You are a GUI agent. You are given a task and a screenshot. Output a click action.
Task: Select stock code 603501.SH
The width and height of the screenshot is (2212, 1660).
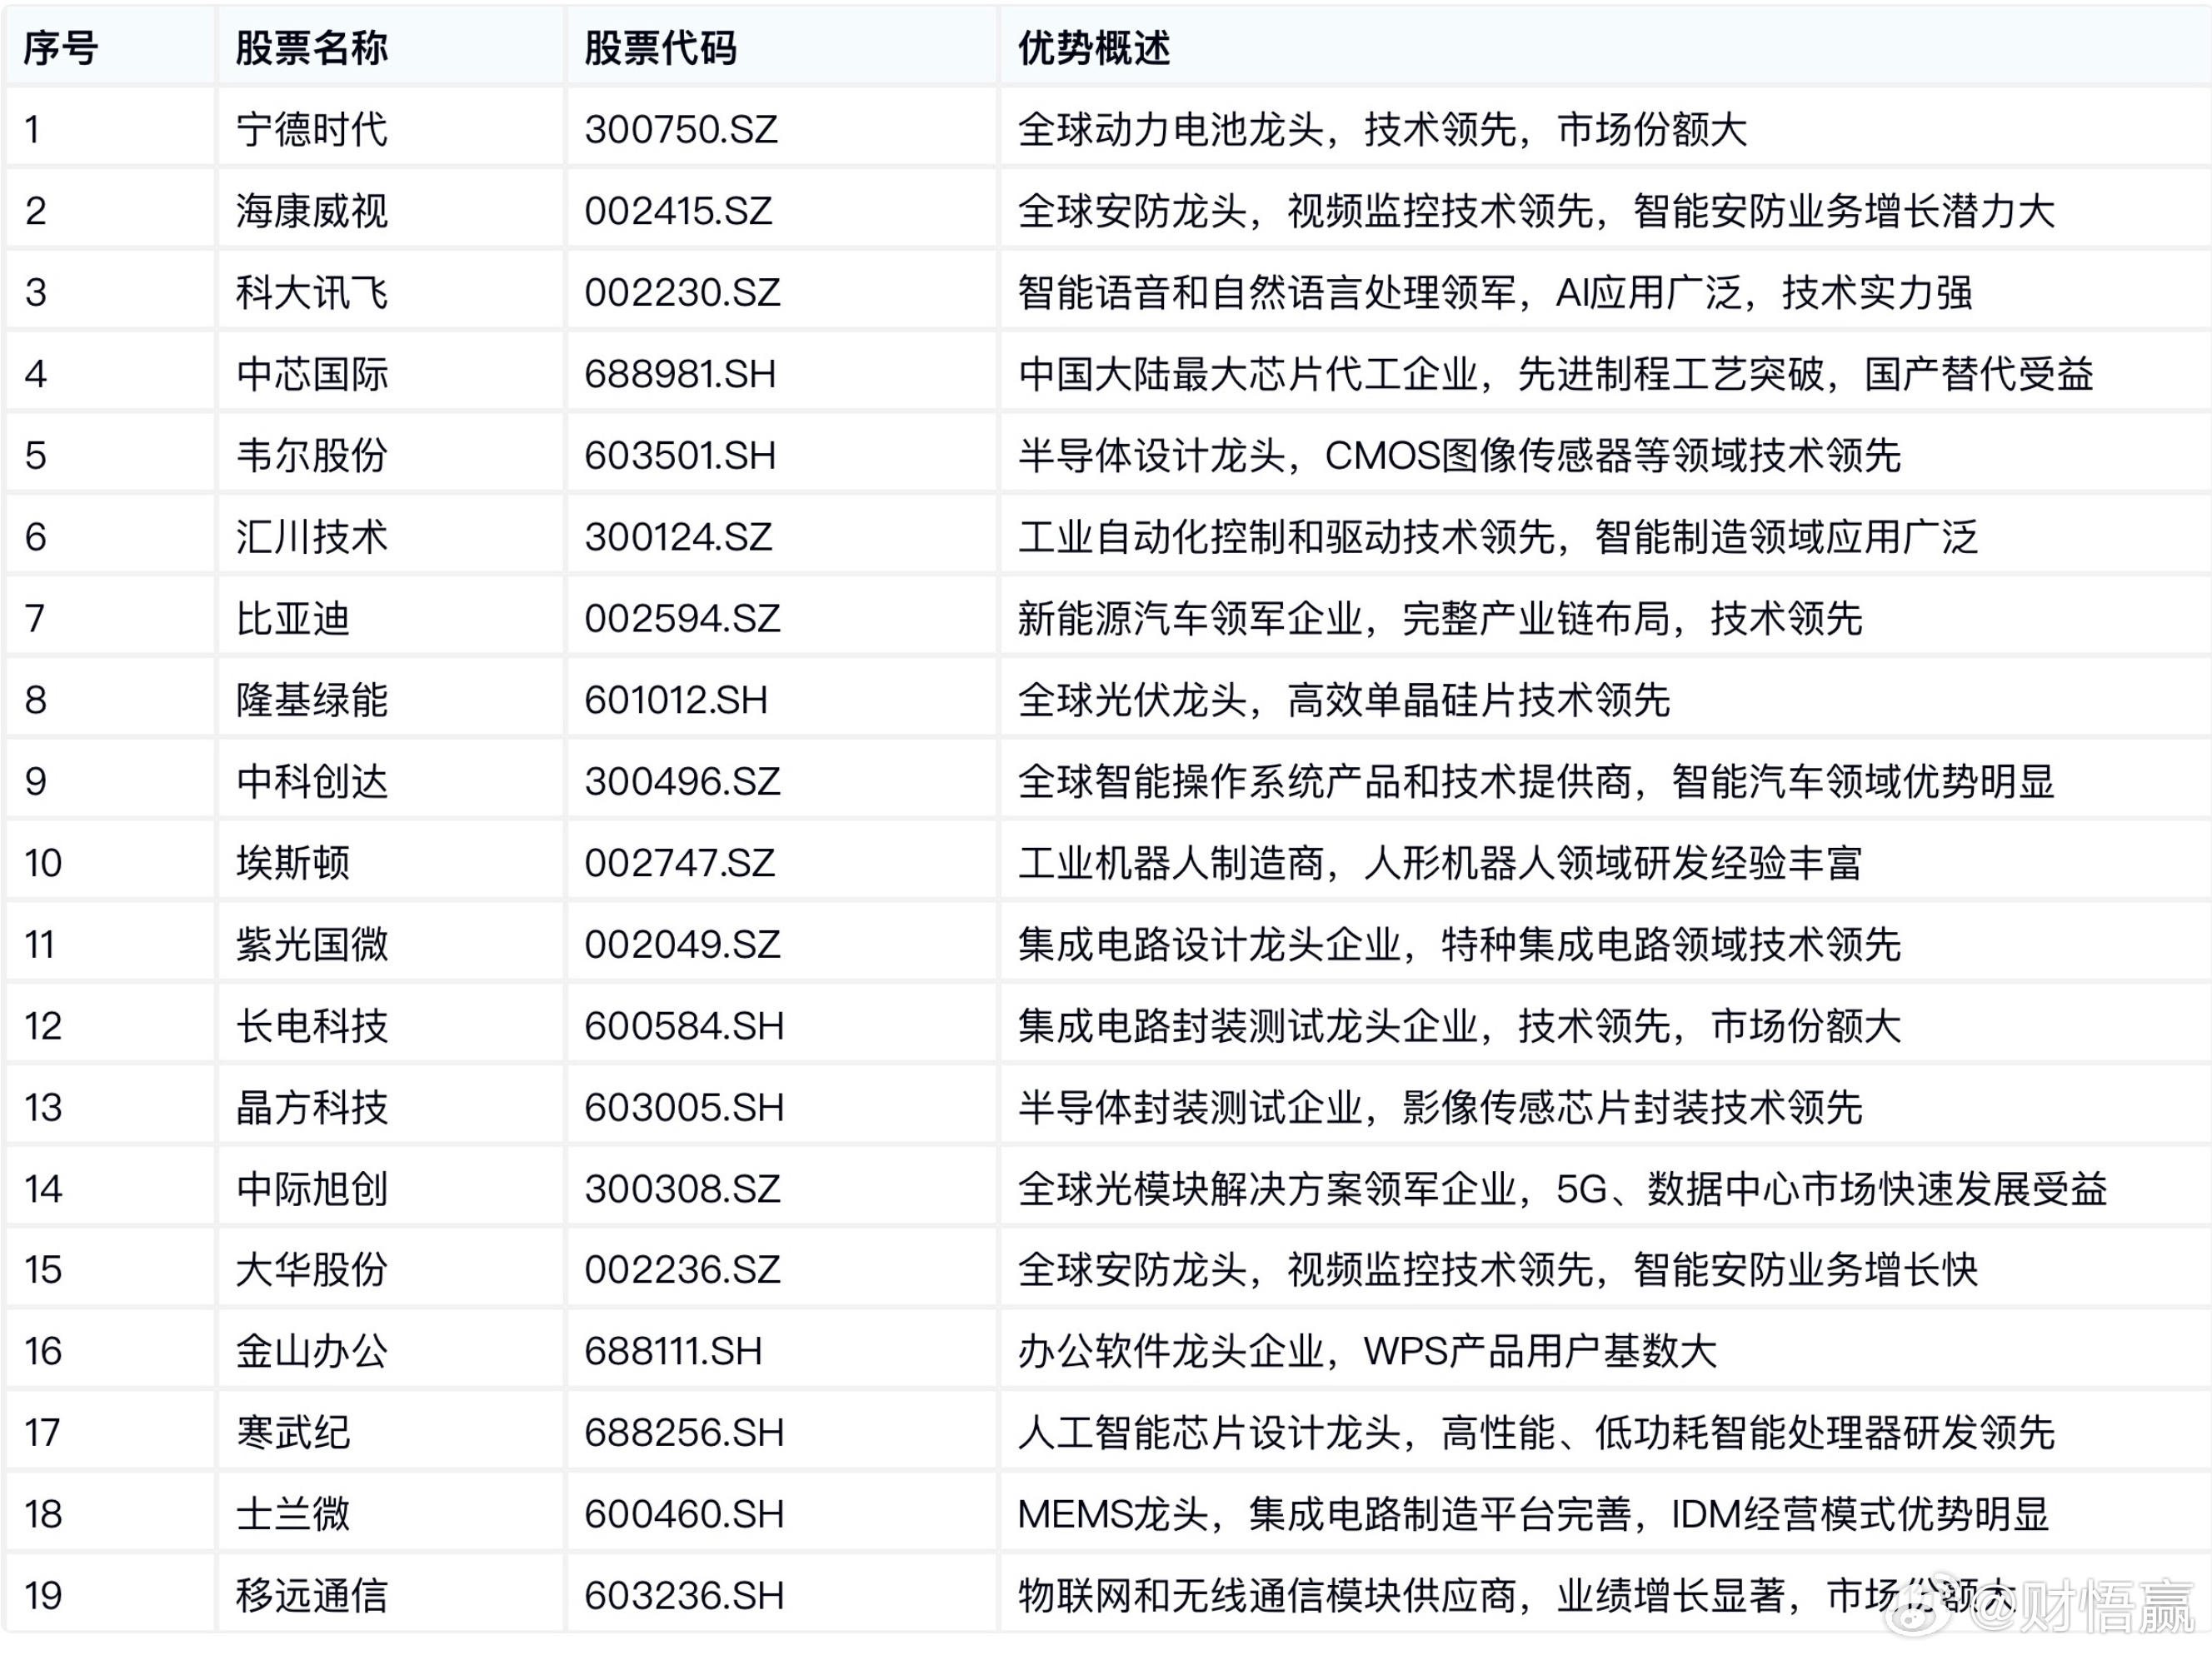(x=680, y=455)
